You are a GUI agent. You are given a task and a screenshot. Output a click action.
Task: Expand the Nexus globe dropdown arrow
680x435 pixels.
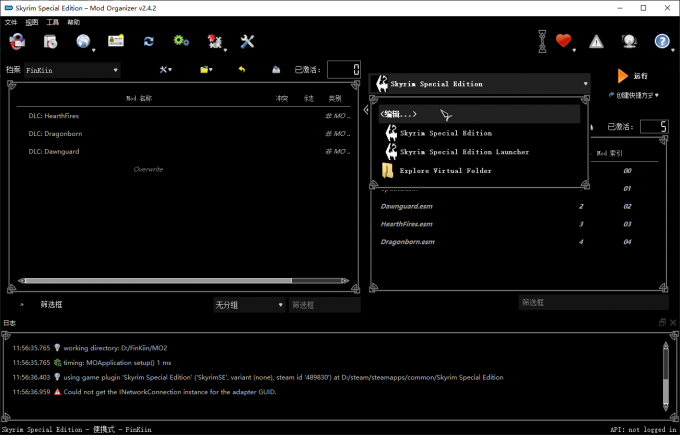[93, 50]
